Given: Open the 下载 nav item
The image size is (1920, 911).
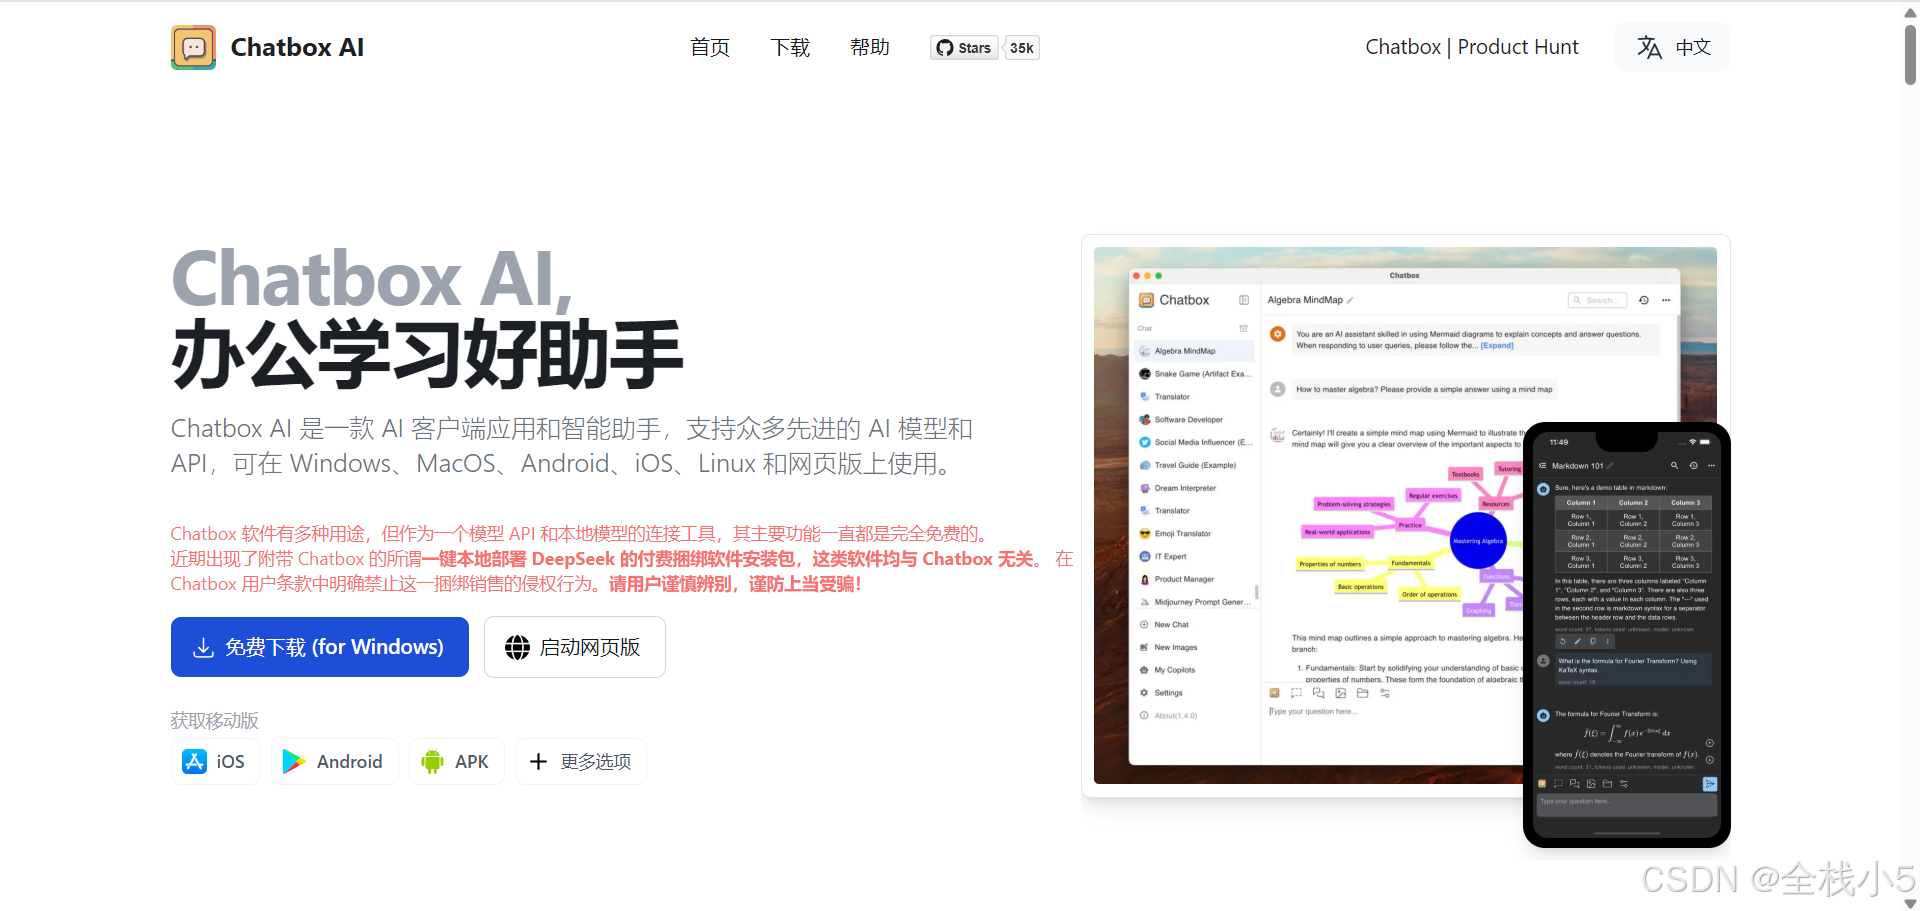Looking at the screenshot, I should click(x=790, y=47).
